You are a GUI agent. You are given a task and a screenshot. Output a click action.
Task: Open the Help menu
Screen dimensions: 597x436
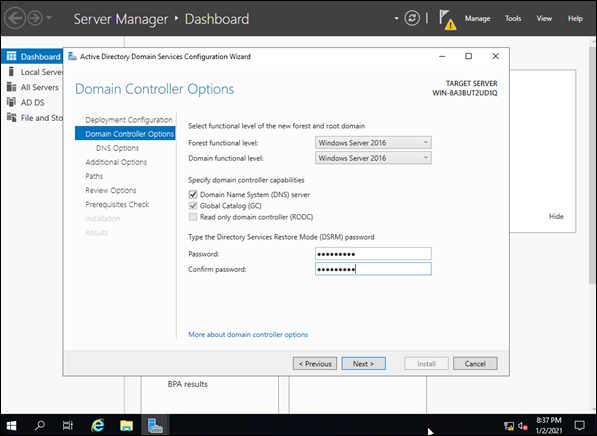pyautogui.click(x=575, y=18)
